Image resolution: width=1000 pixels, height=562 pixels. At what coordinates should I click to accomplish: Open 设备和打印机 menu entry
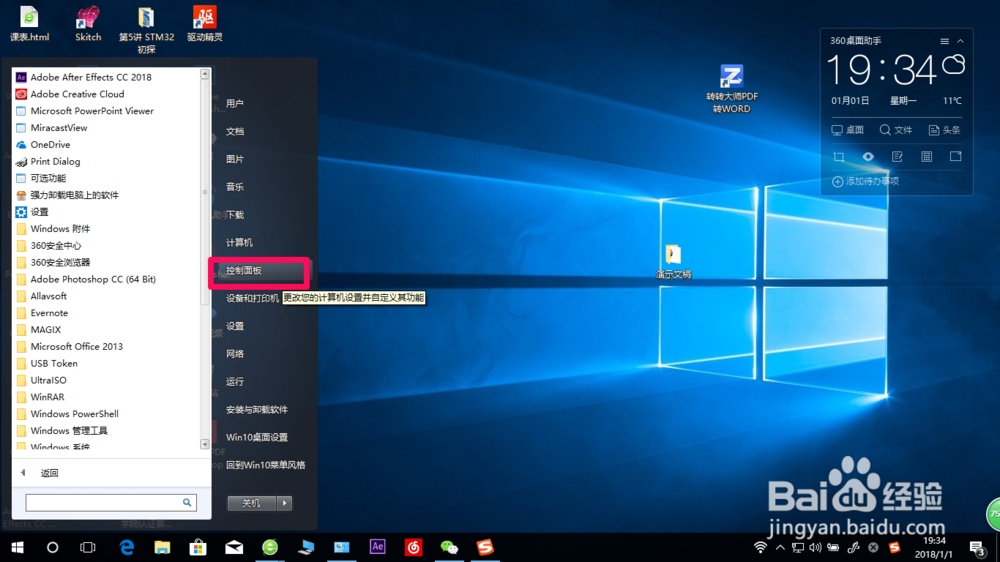point(253,298)
